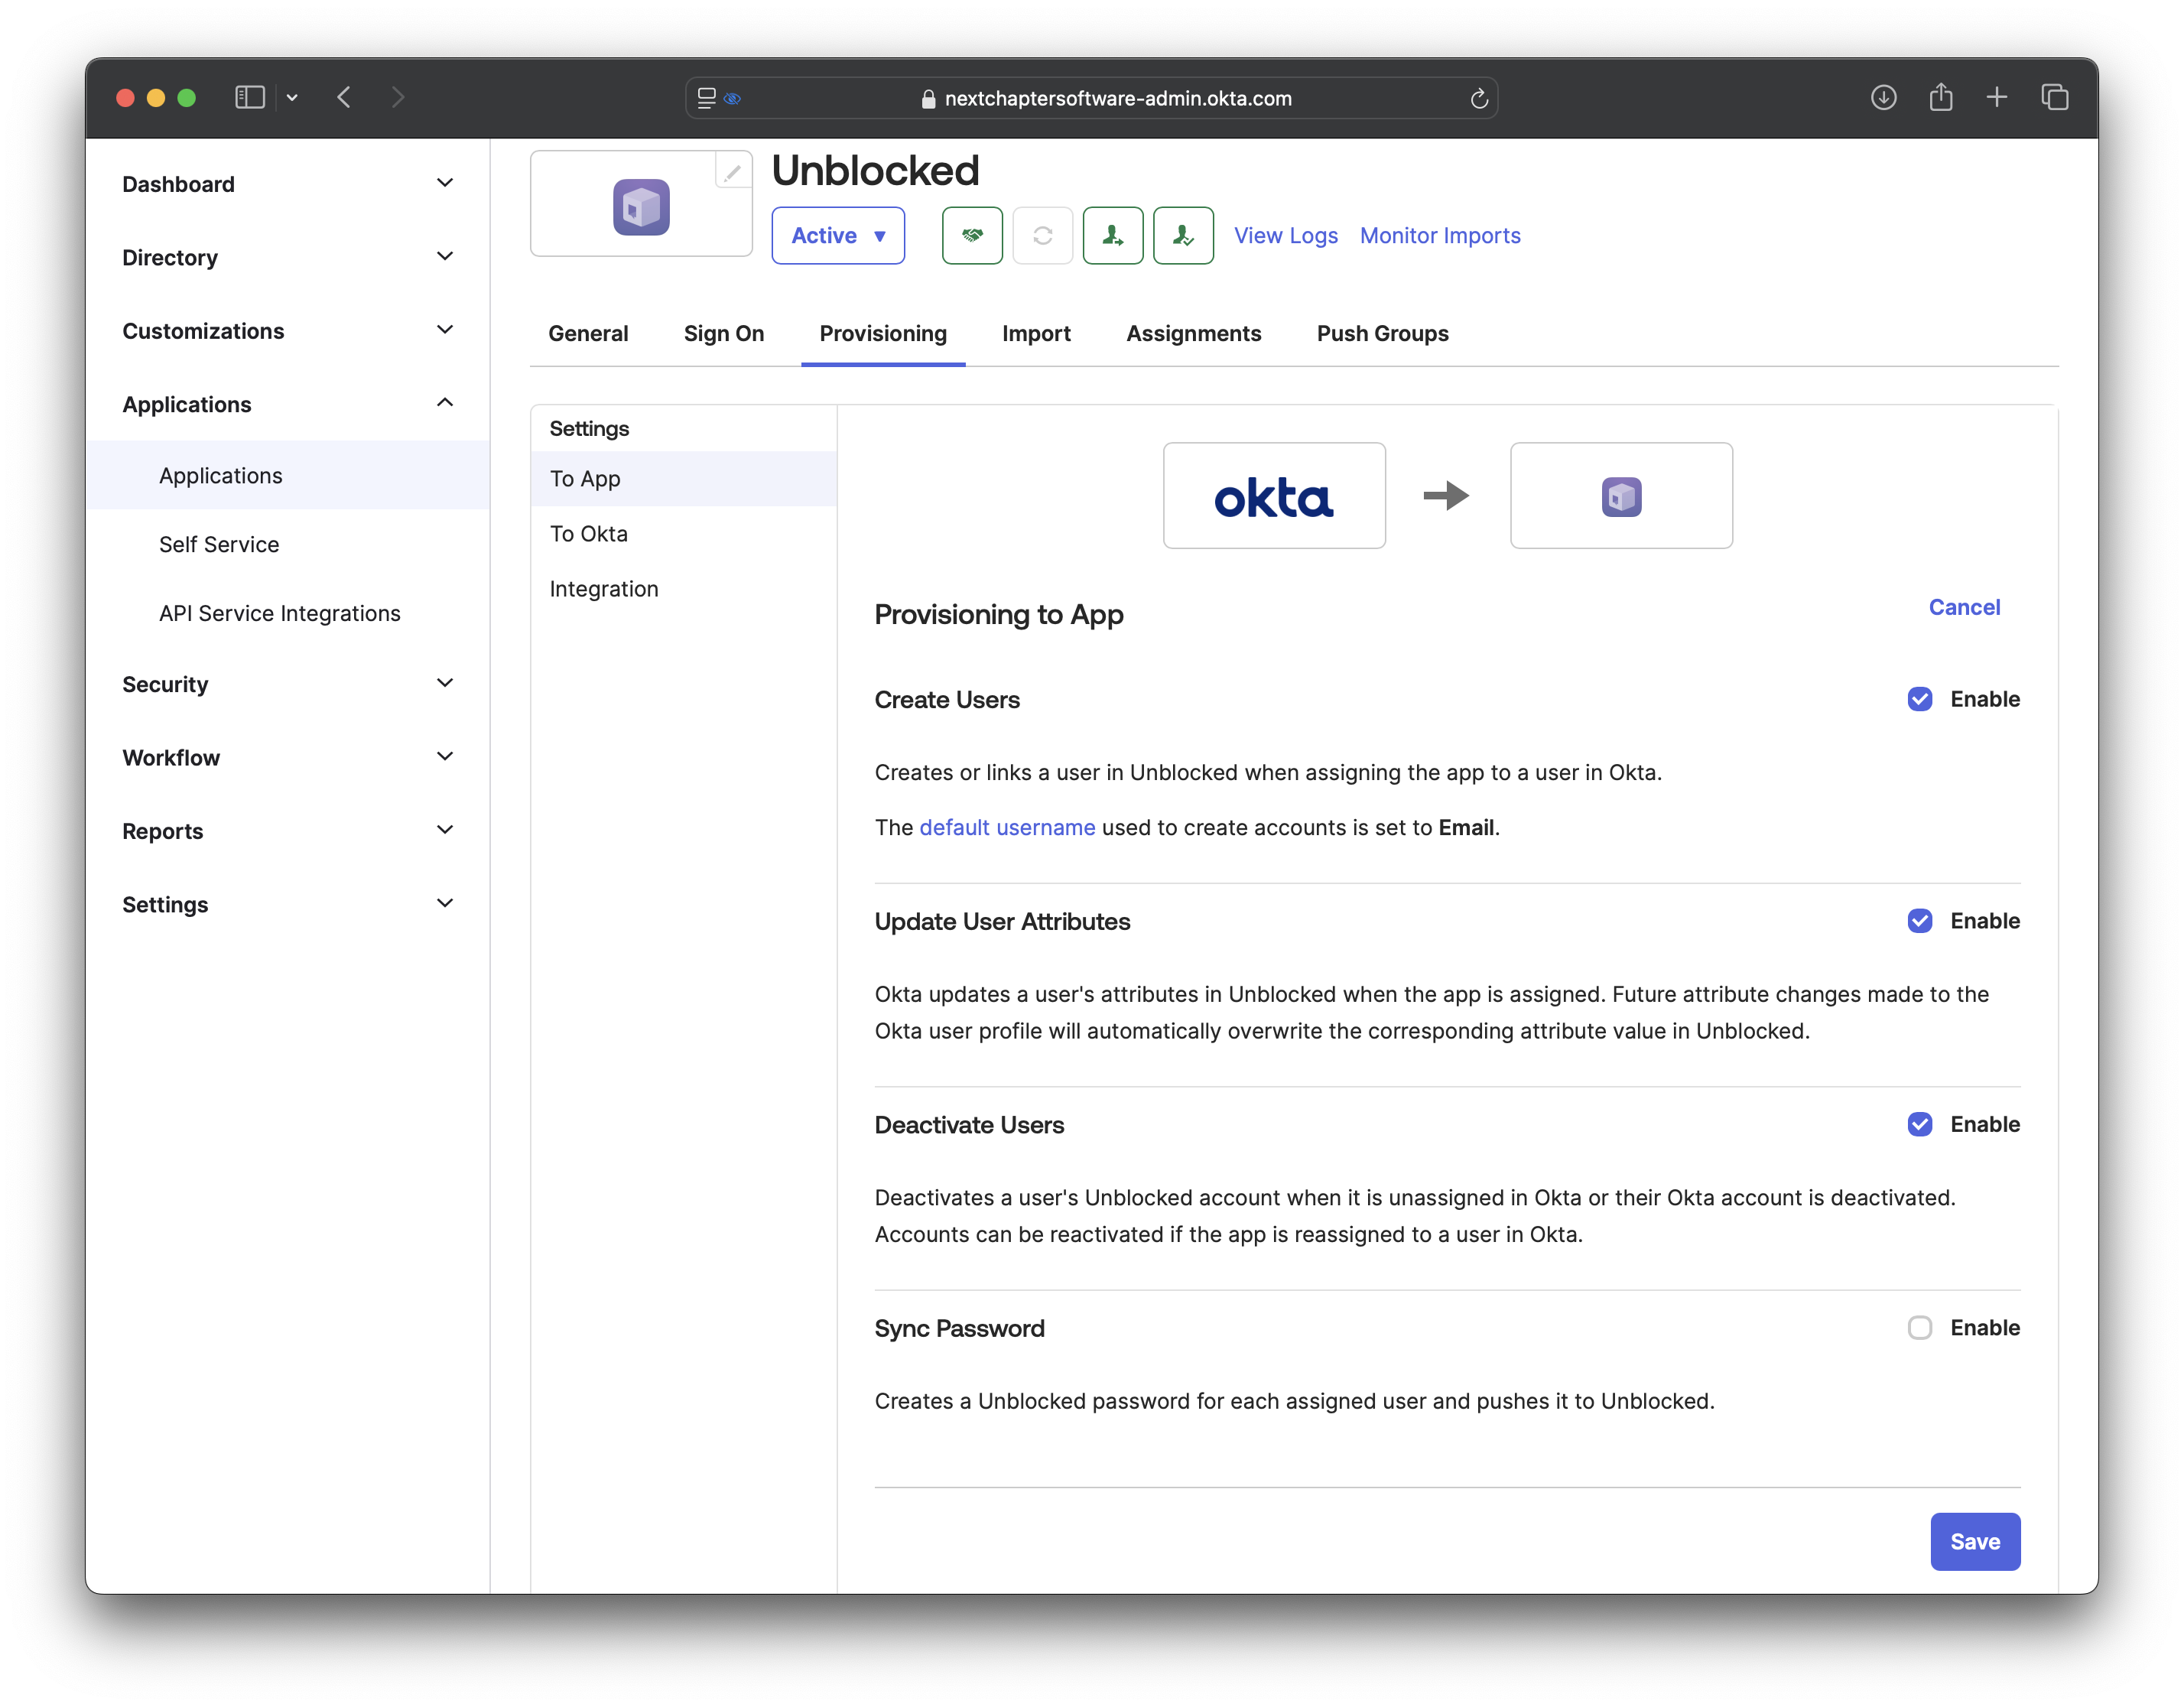Open the Assignments tab

pos(1193,334)
